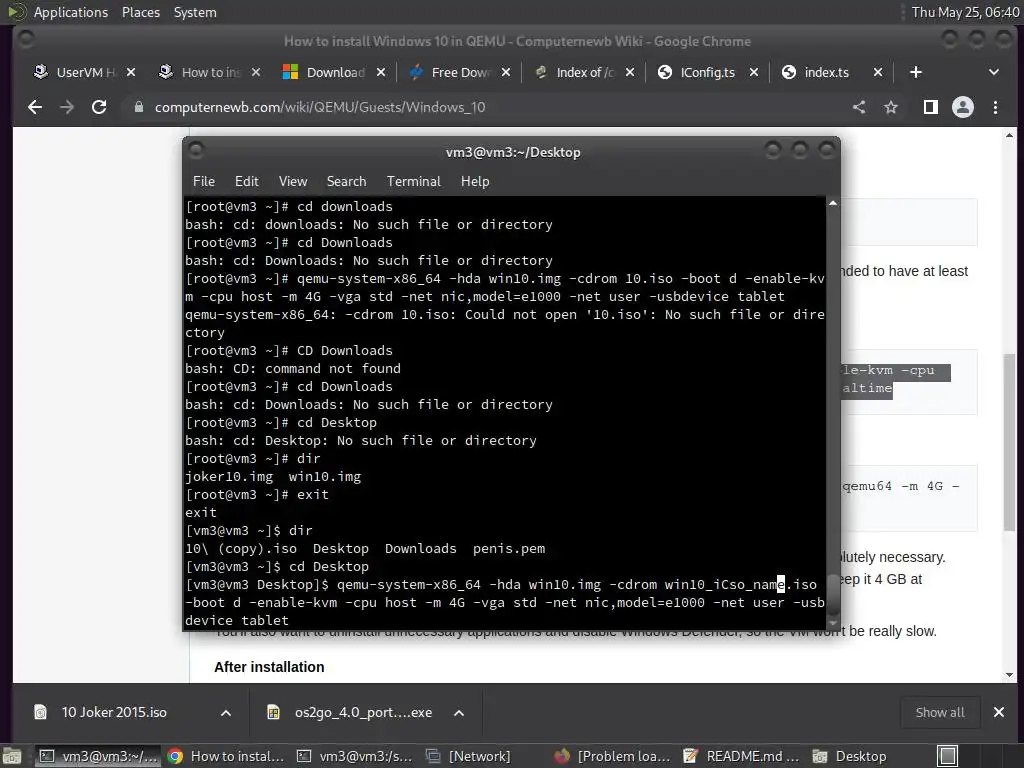Click terminal scrollbar thumb
Image resolution: width=1024 pixels, height=768 pixels.
(833, 594)
